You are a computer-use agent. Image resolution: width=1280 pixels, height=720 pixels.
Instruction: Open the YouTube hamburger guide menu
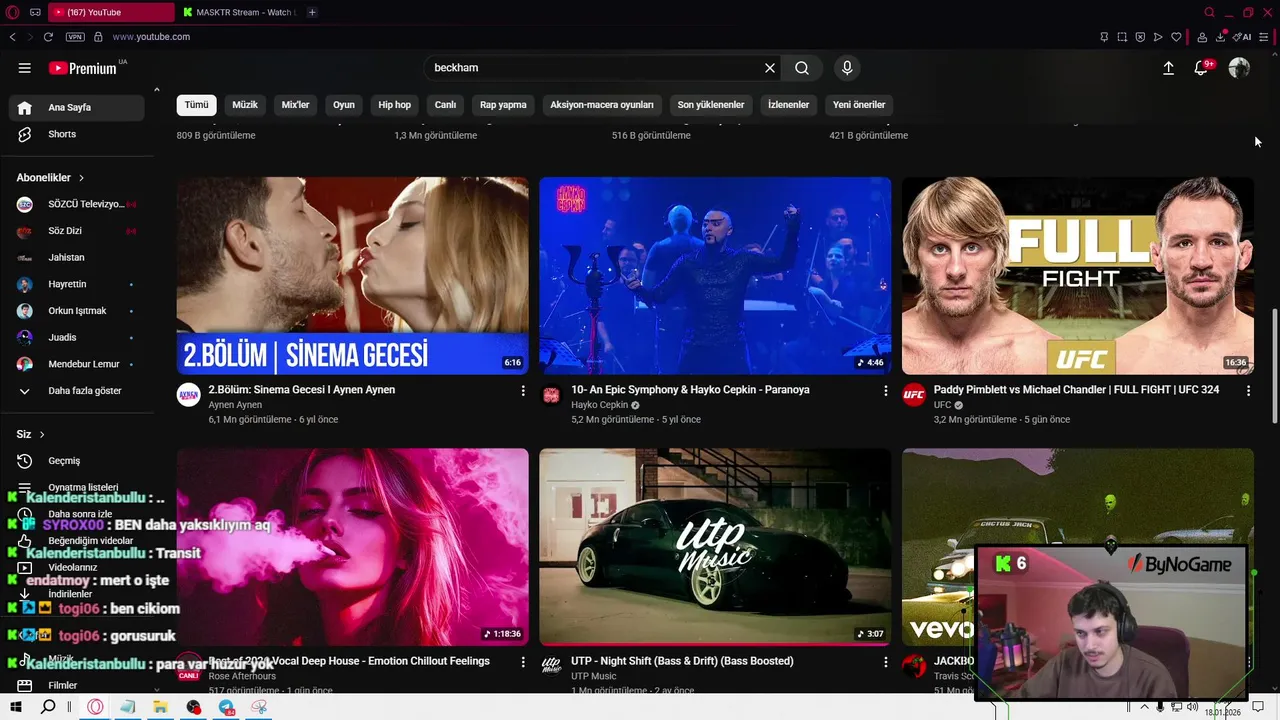(x=24, y=68)
